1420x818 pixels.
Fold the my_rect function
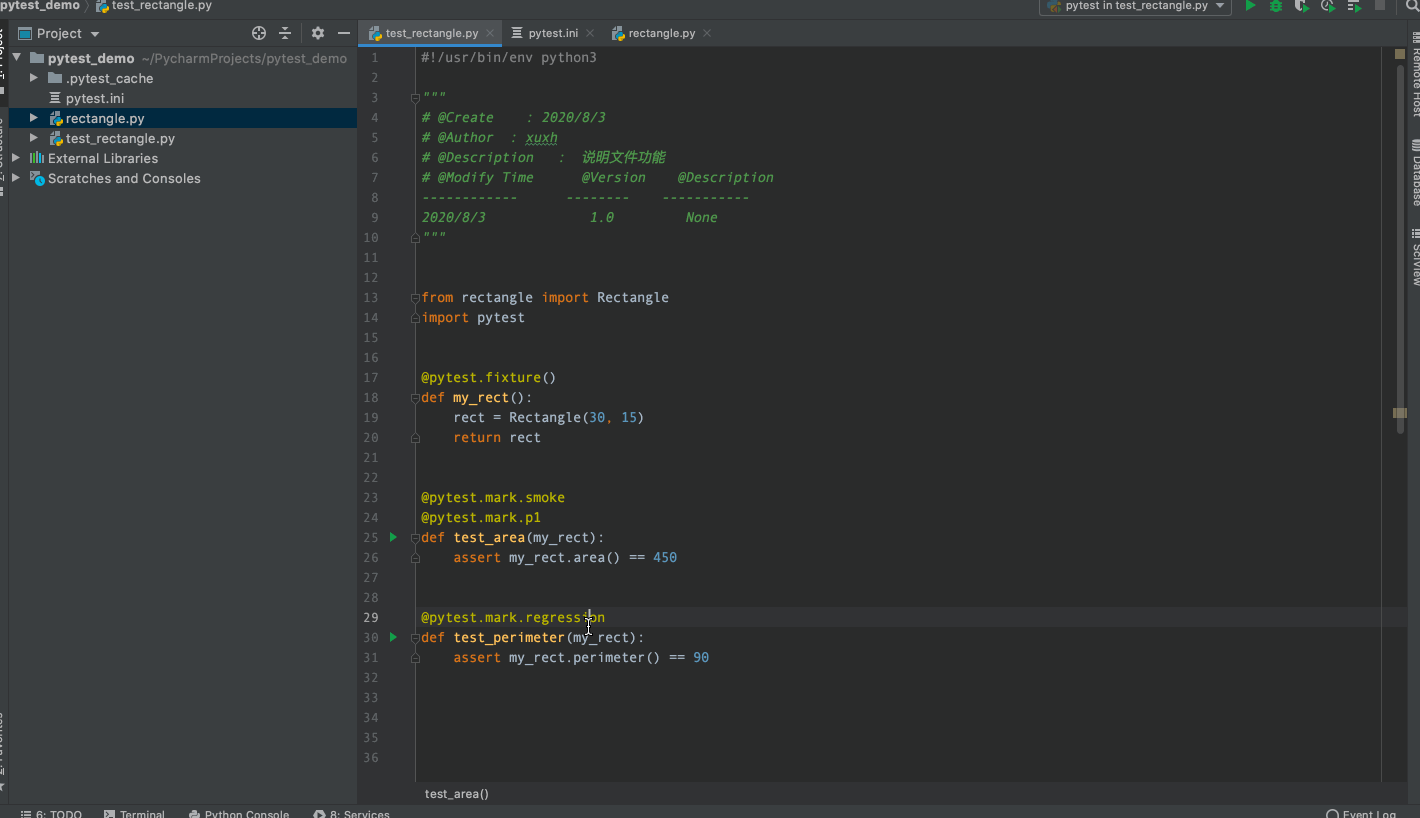click(415, 397)
